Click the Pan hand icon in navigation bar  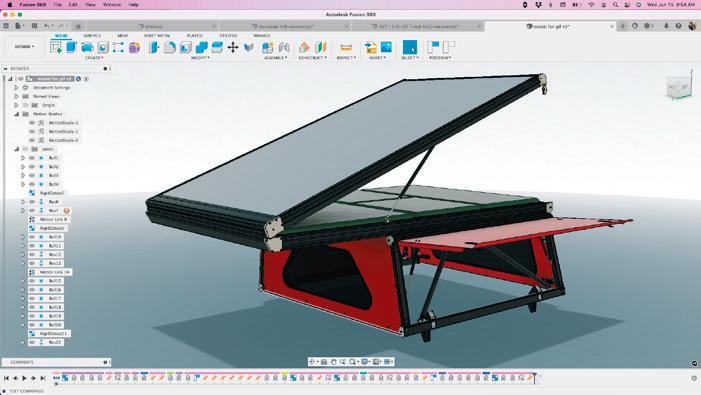[334, 361]
